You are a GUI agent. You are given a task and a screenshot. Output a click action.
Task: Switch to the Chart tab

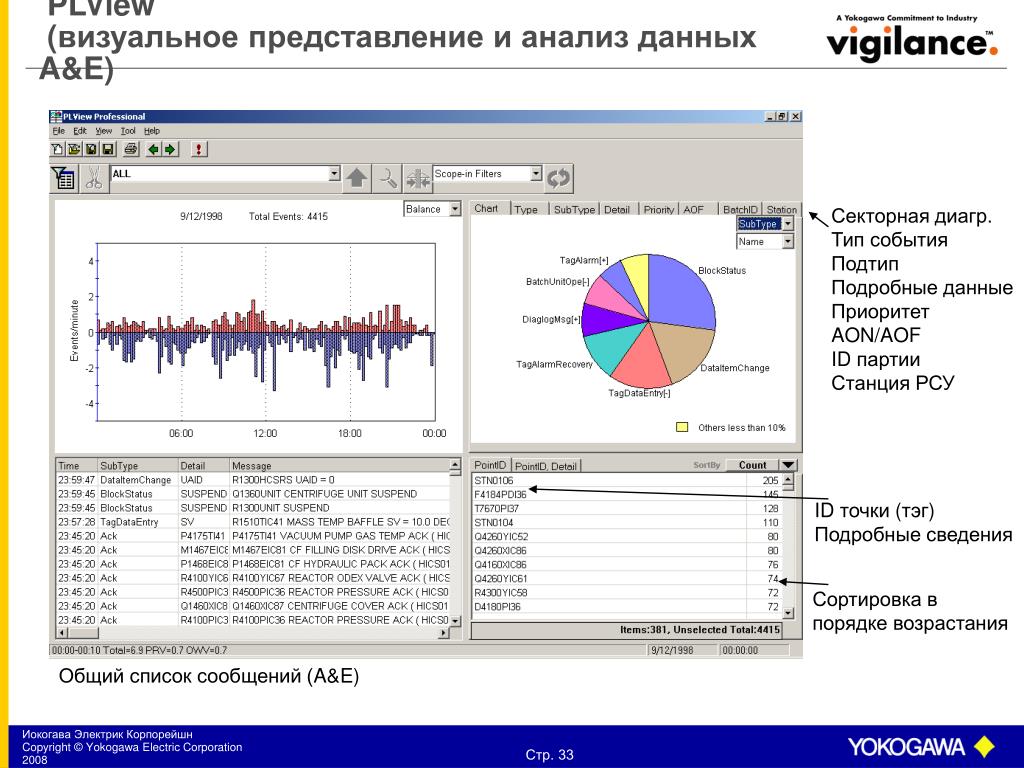[486, 208]
